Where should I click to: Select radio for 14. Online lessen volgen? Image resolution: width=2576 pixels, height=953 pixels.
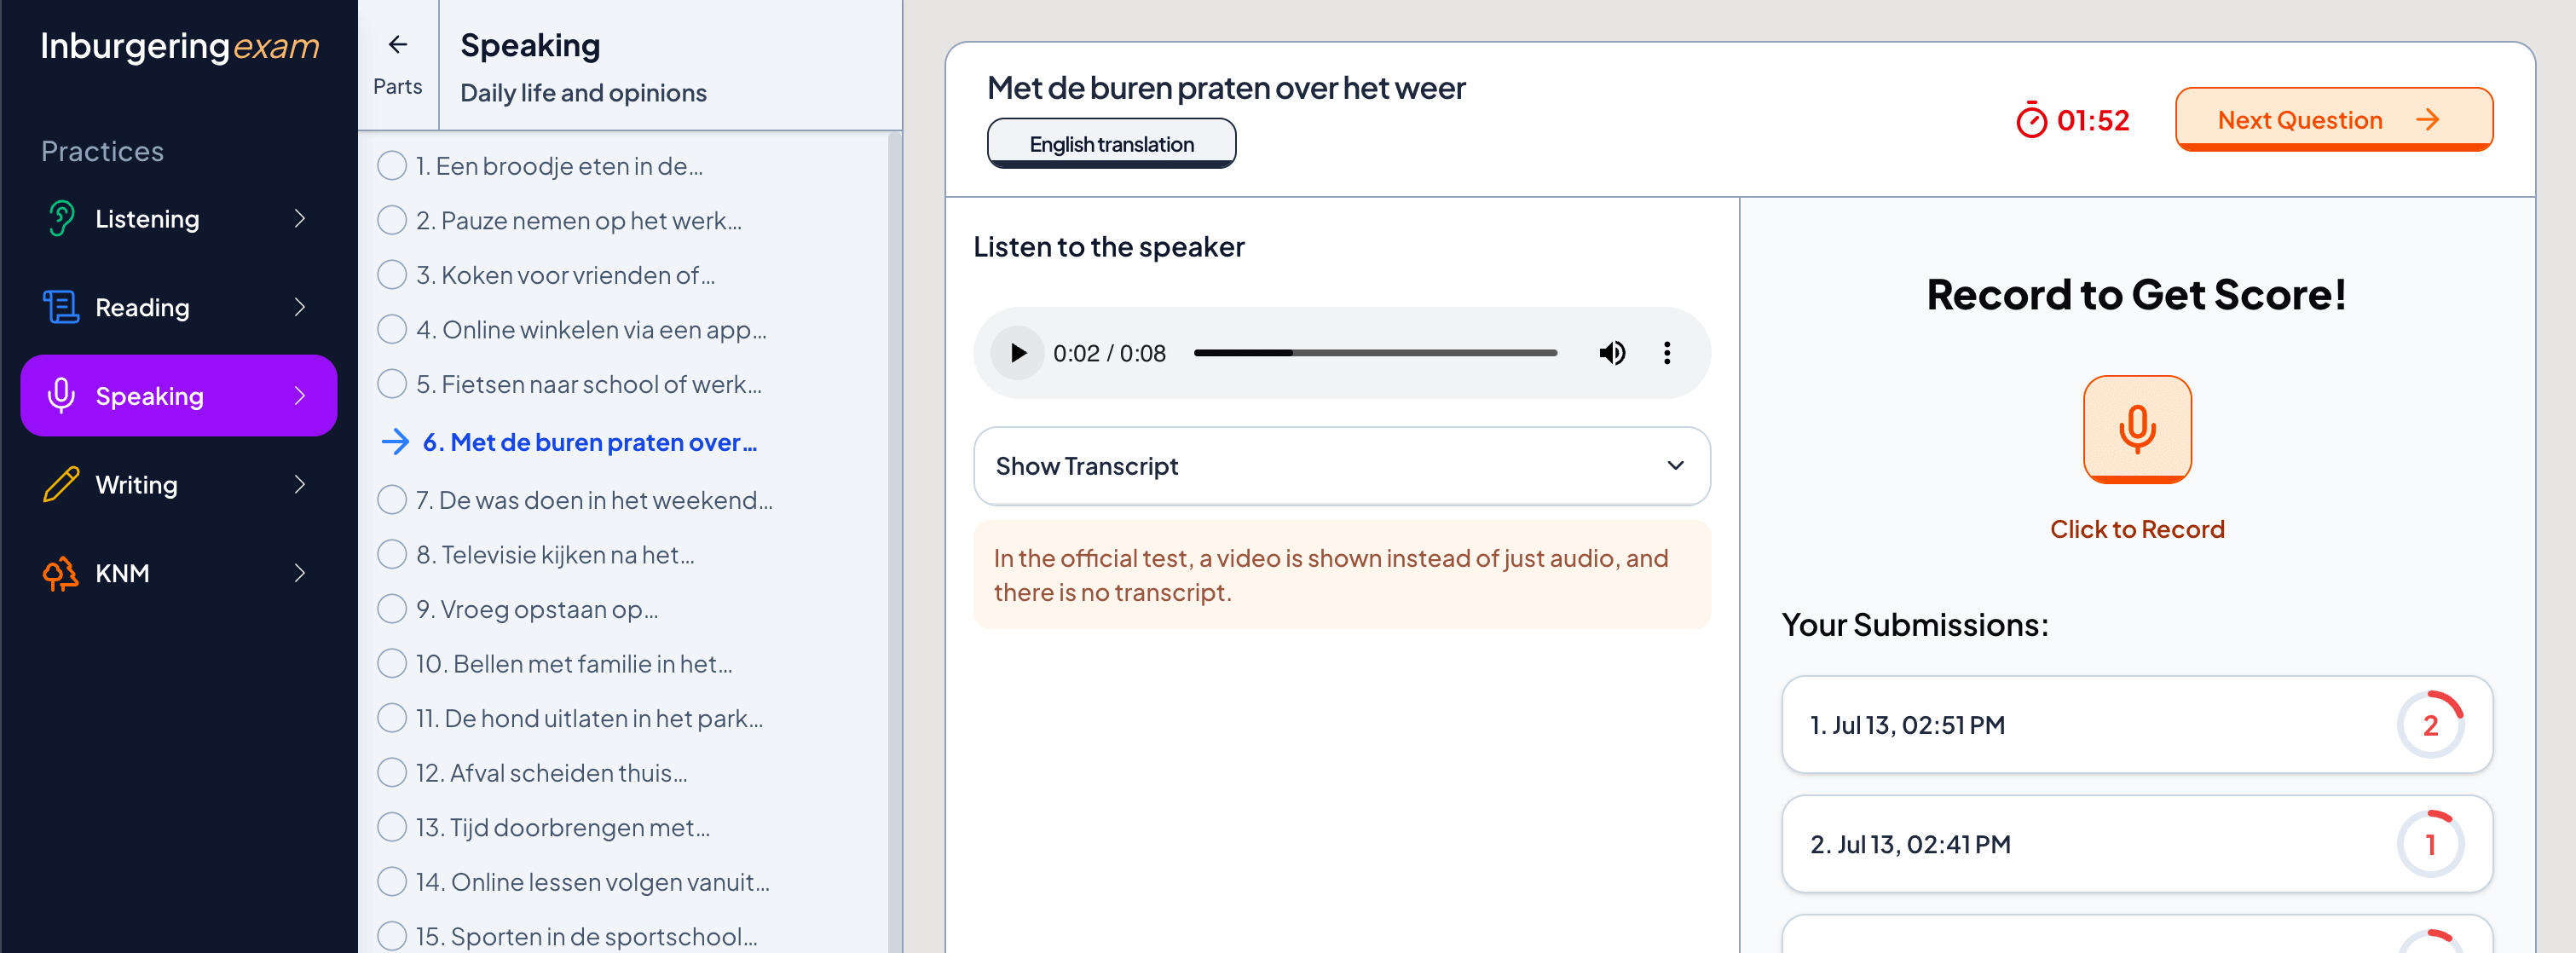point(392,881)
